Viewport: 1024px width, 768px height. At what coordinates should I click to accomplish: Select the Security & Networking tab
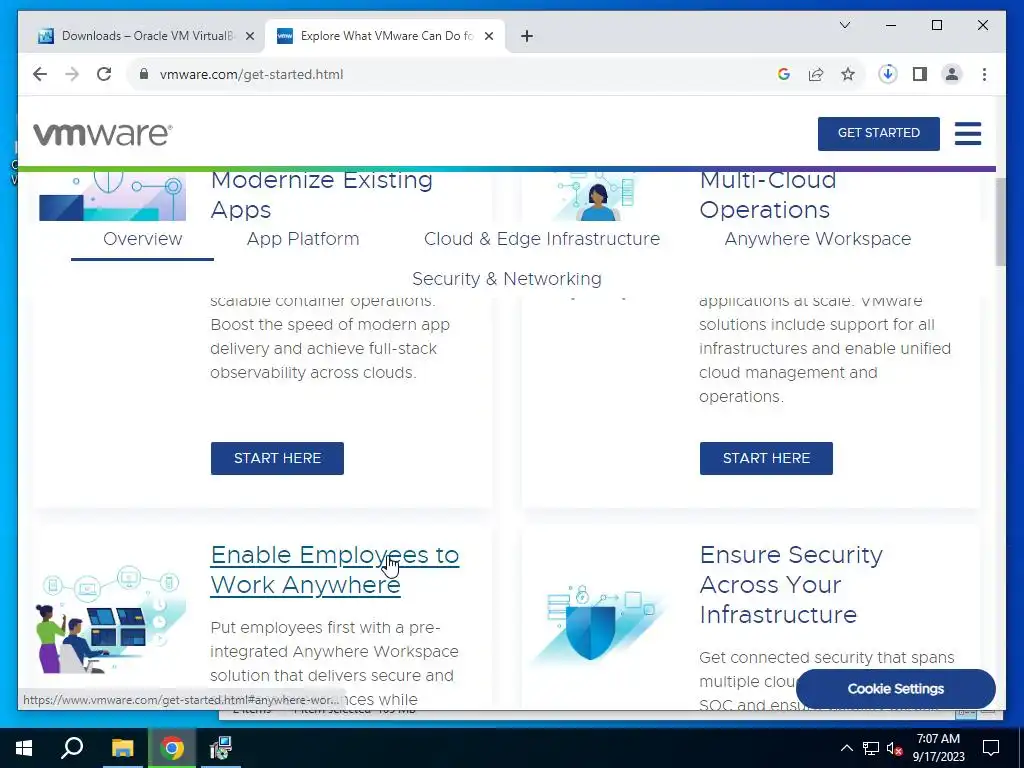(507, 279)
